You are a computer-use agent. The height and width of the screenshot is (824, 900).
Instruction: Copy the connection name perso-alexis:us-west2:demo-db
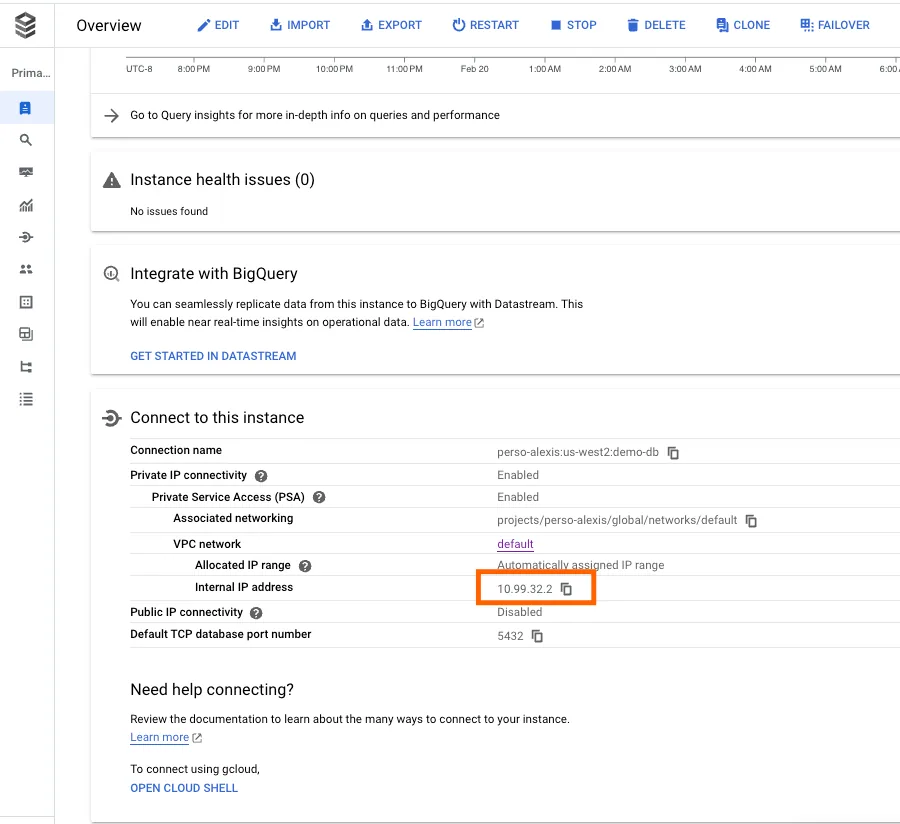point(673,453)
